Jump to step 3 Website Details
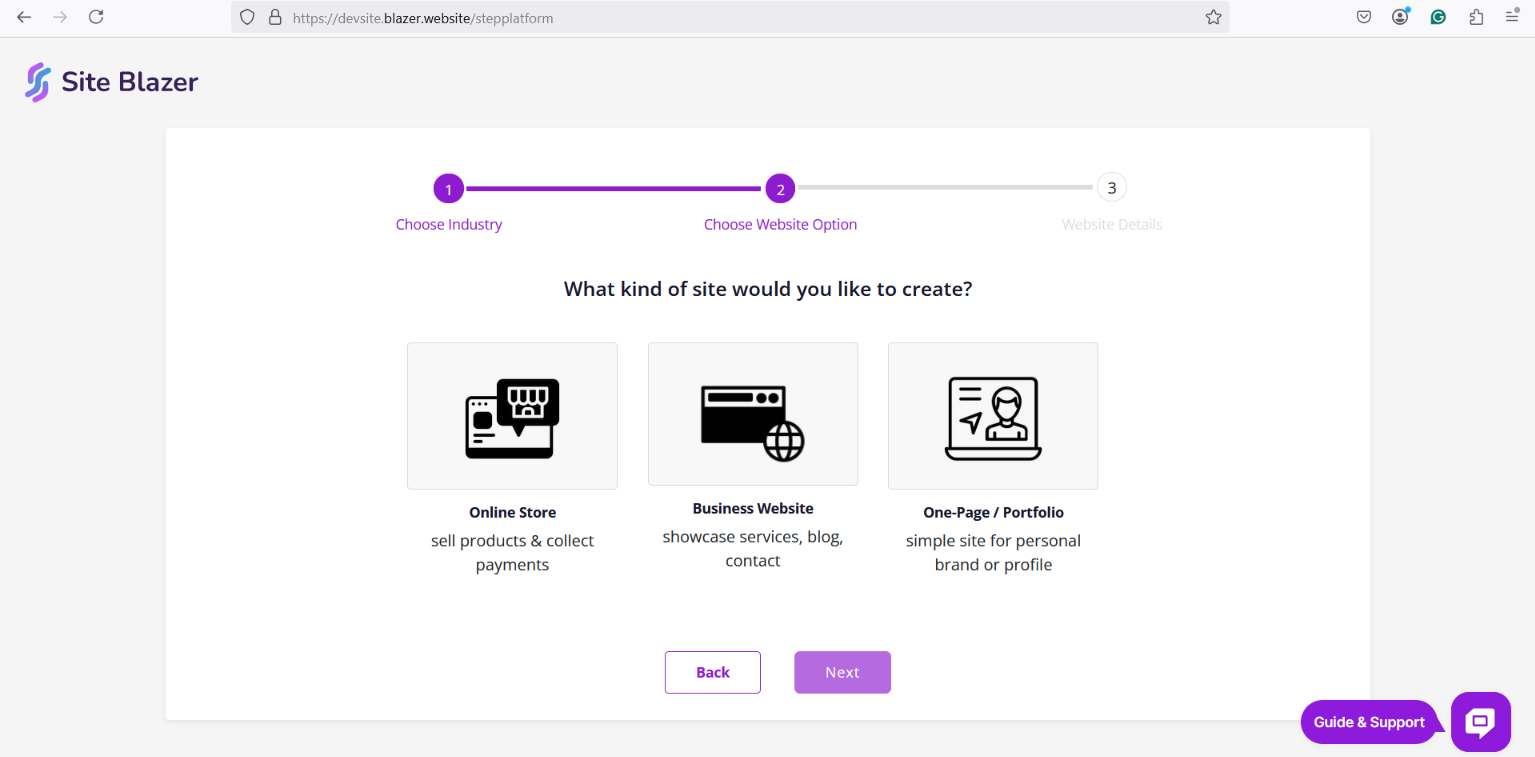The image size is (1535, 757). (1111, 188)
